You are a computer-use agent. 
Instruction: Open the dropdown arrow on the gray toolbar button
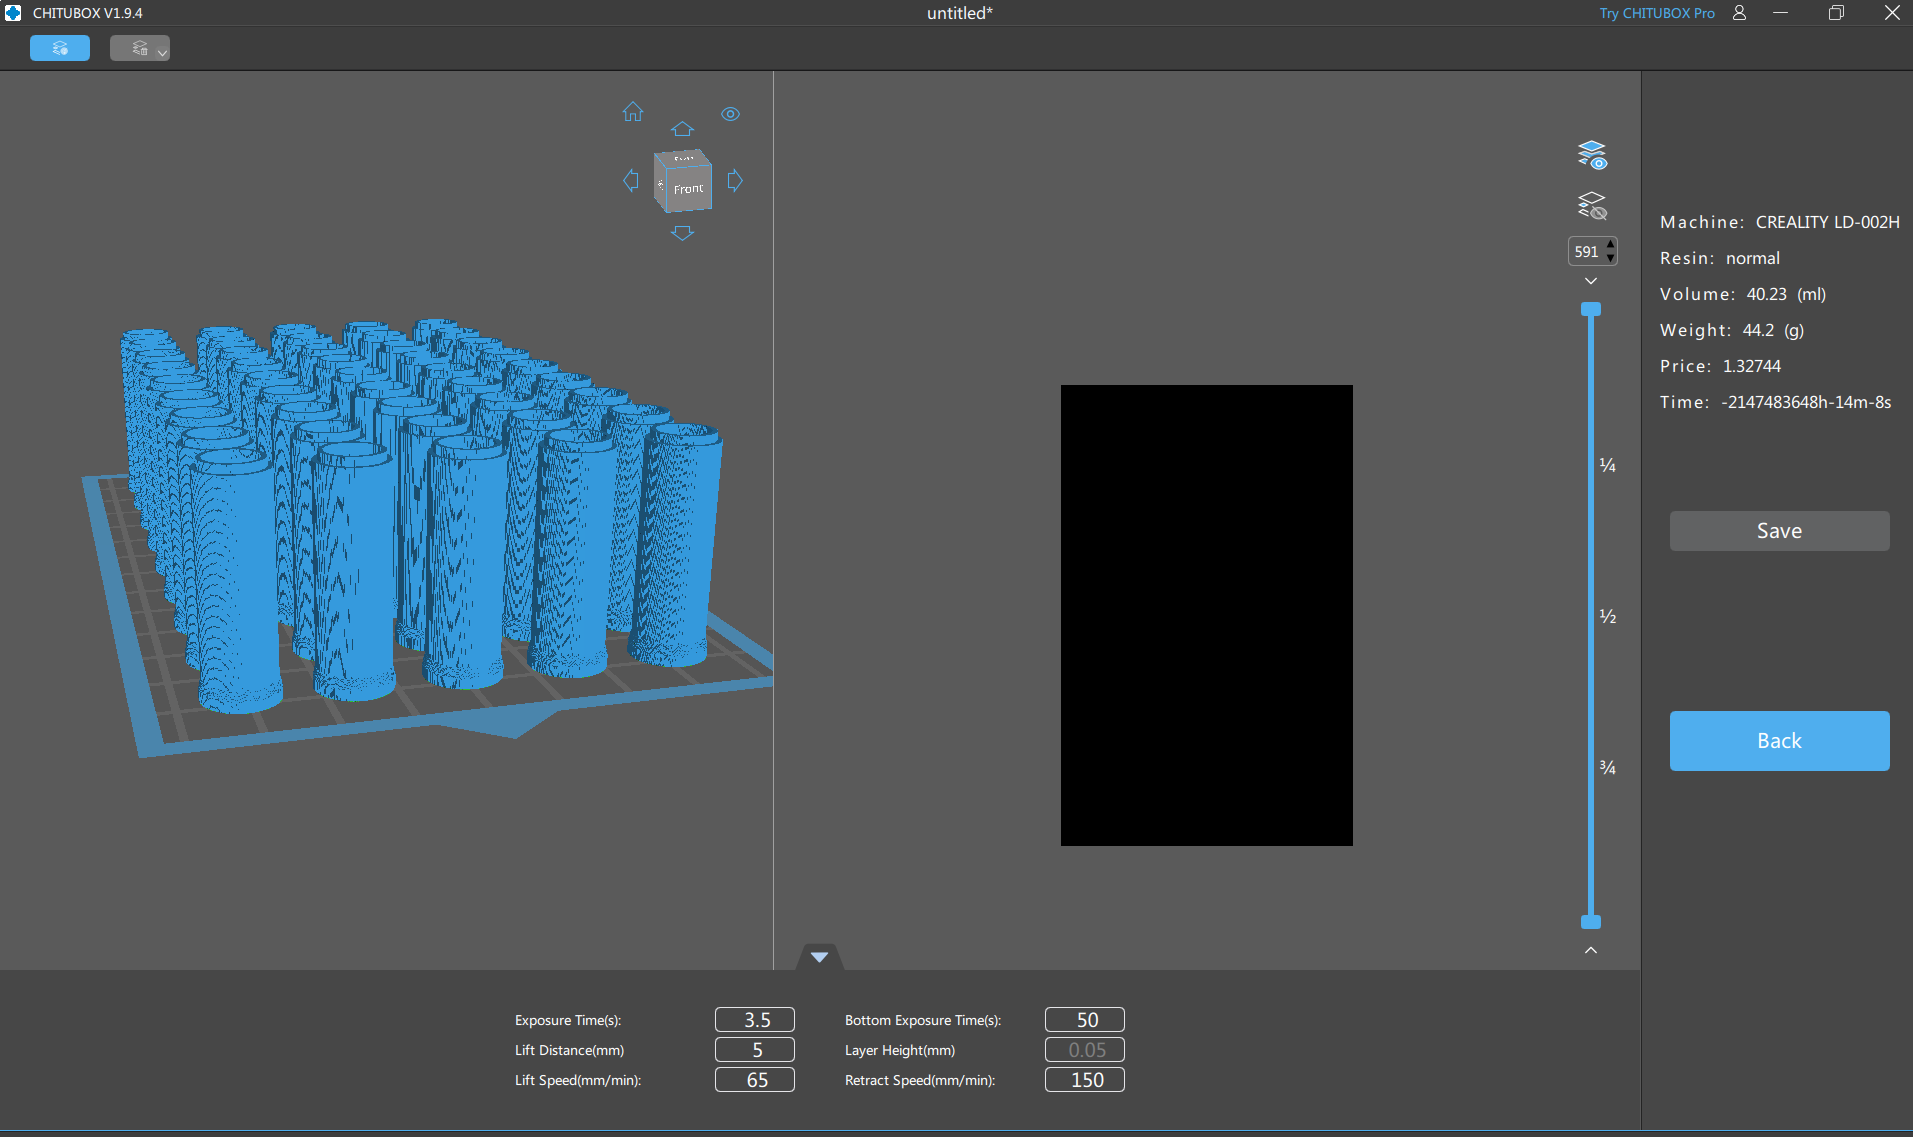(x=162, y=51)
